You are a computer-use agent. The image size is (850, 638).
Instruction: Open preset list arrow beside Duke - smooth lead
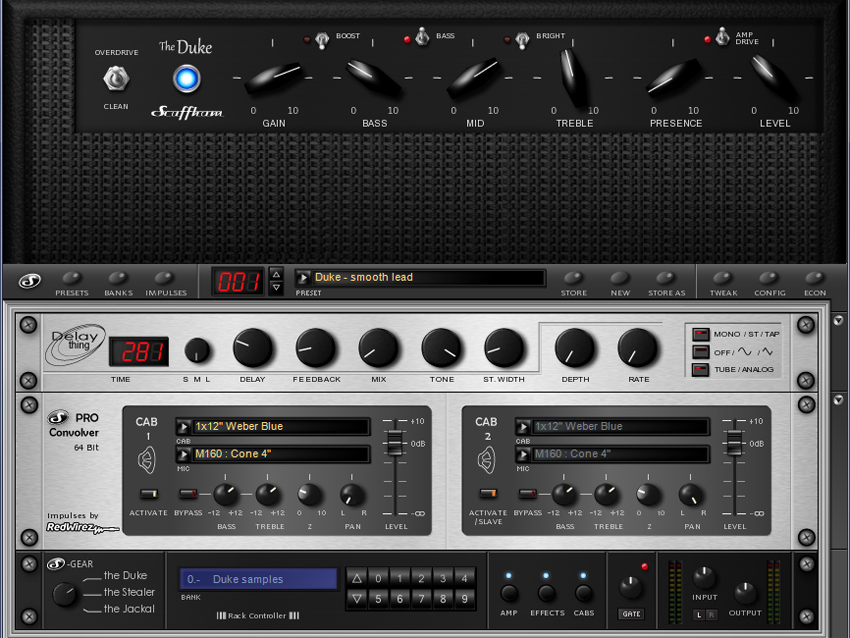click(x=303, y=278)
